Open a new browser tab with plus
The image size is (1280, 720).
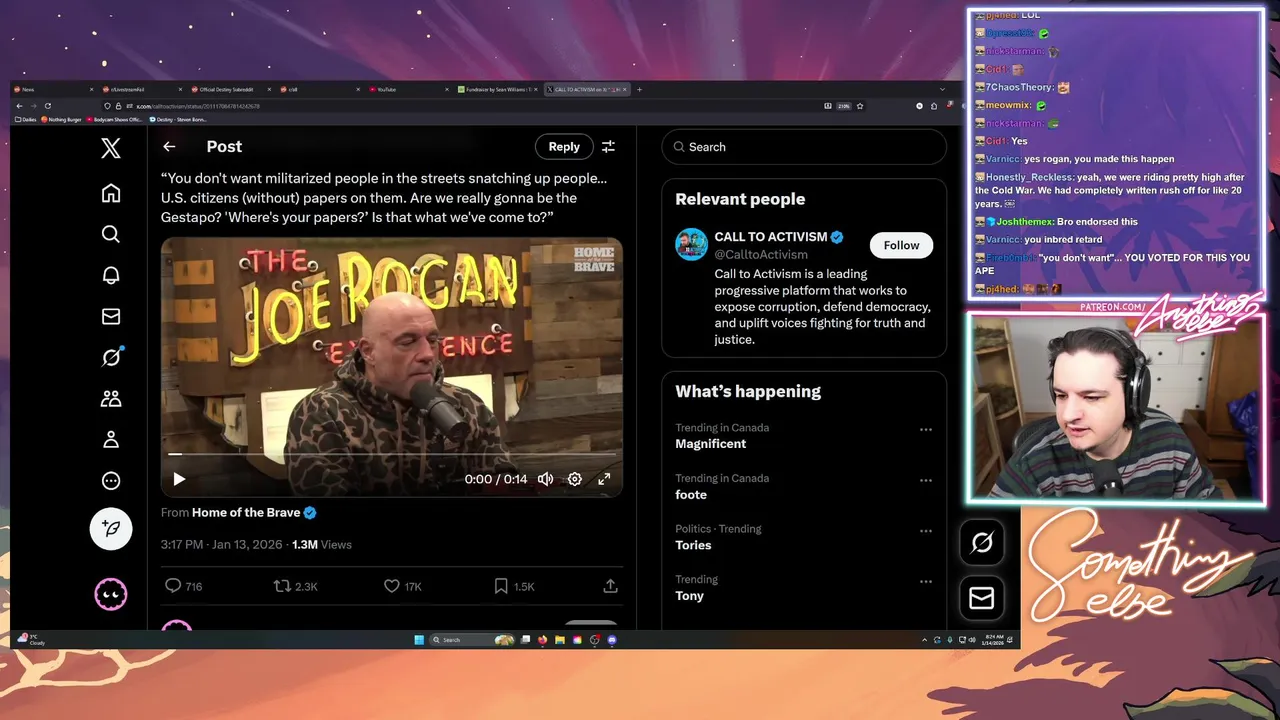click(x=640, y=89)
